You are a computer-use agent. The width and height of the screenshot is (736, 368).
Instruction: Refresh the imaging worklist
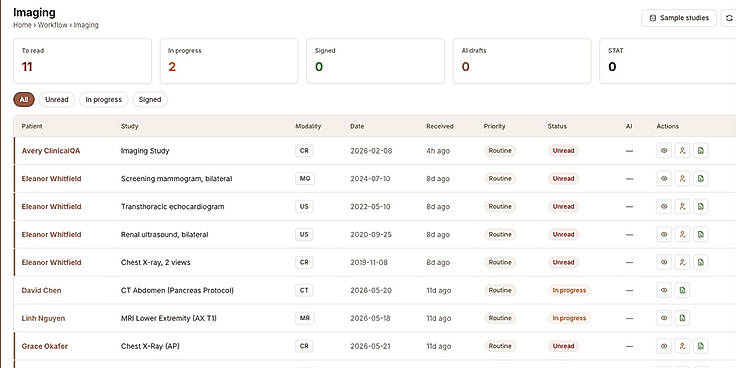tap(728, 18)
